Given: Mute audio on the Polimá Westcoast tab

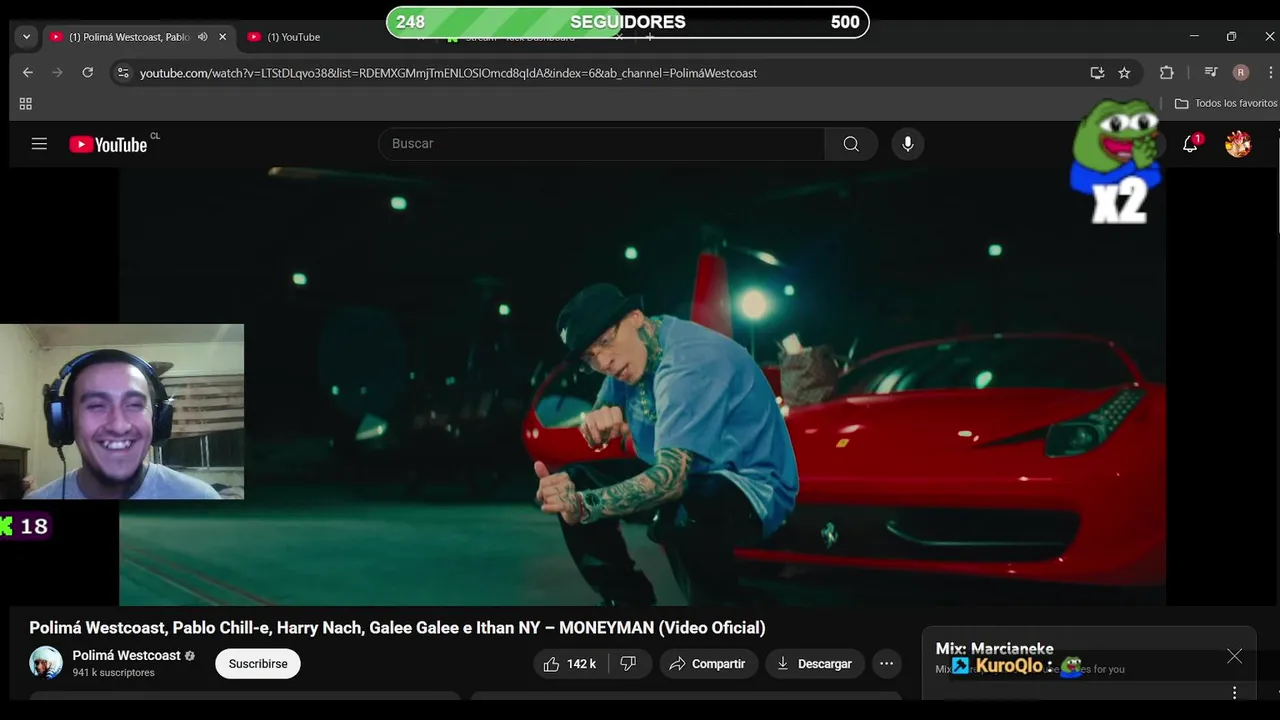Looking at the screenshot, I should 203,37.
